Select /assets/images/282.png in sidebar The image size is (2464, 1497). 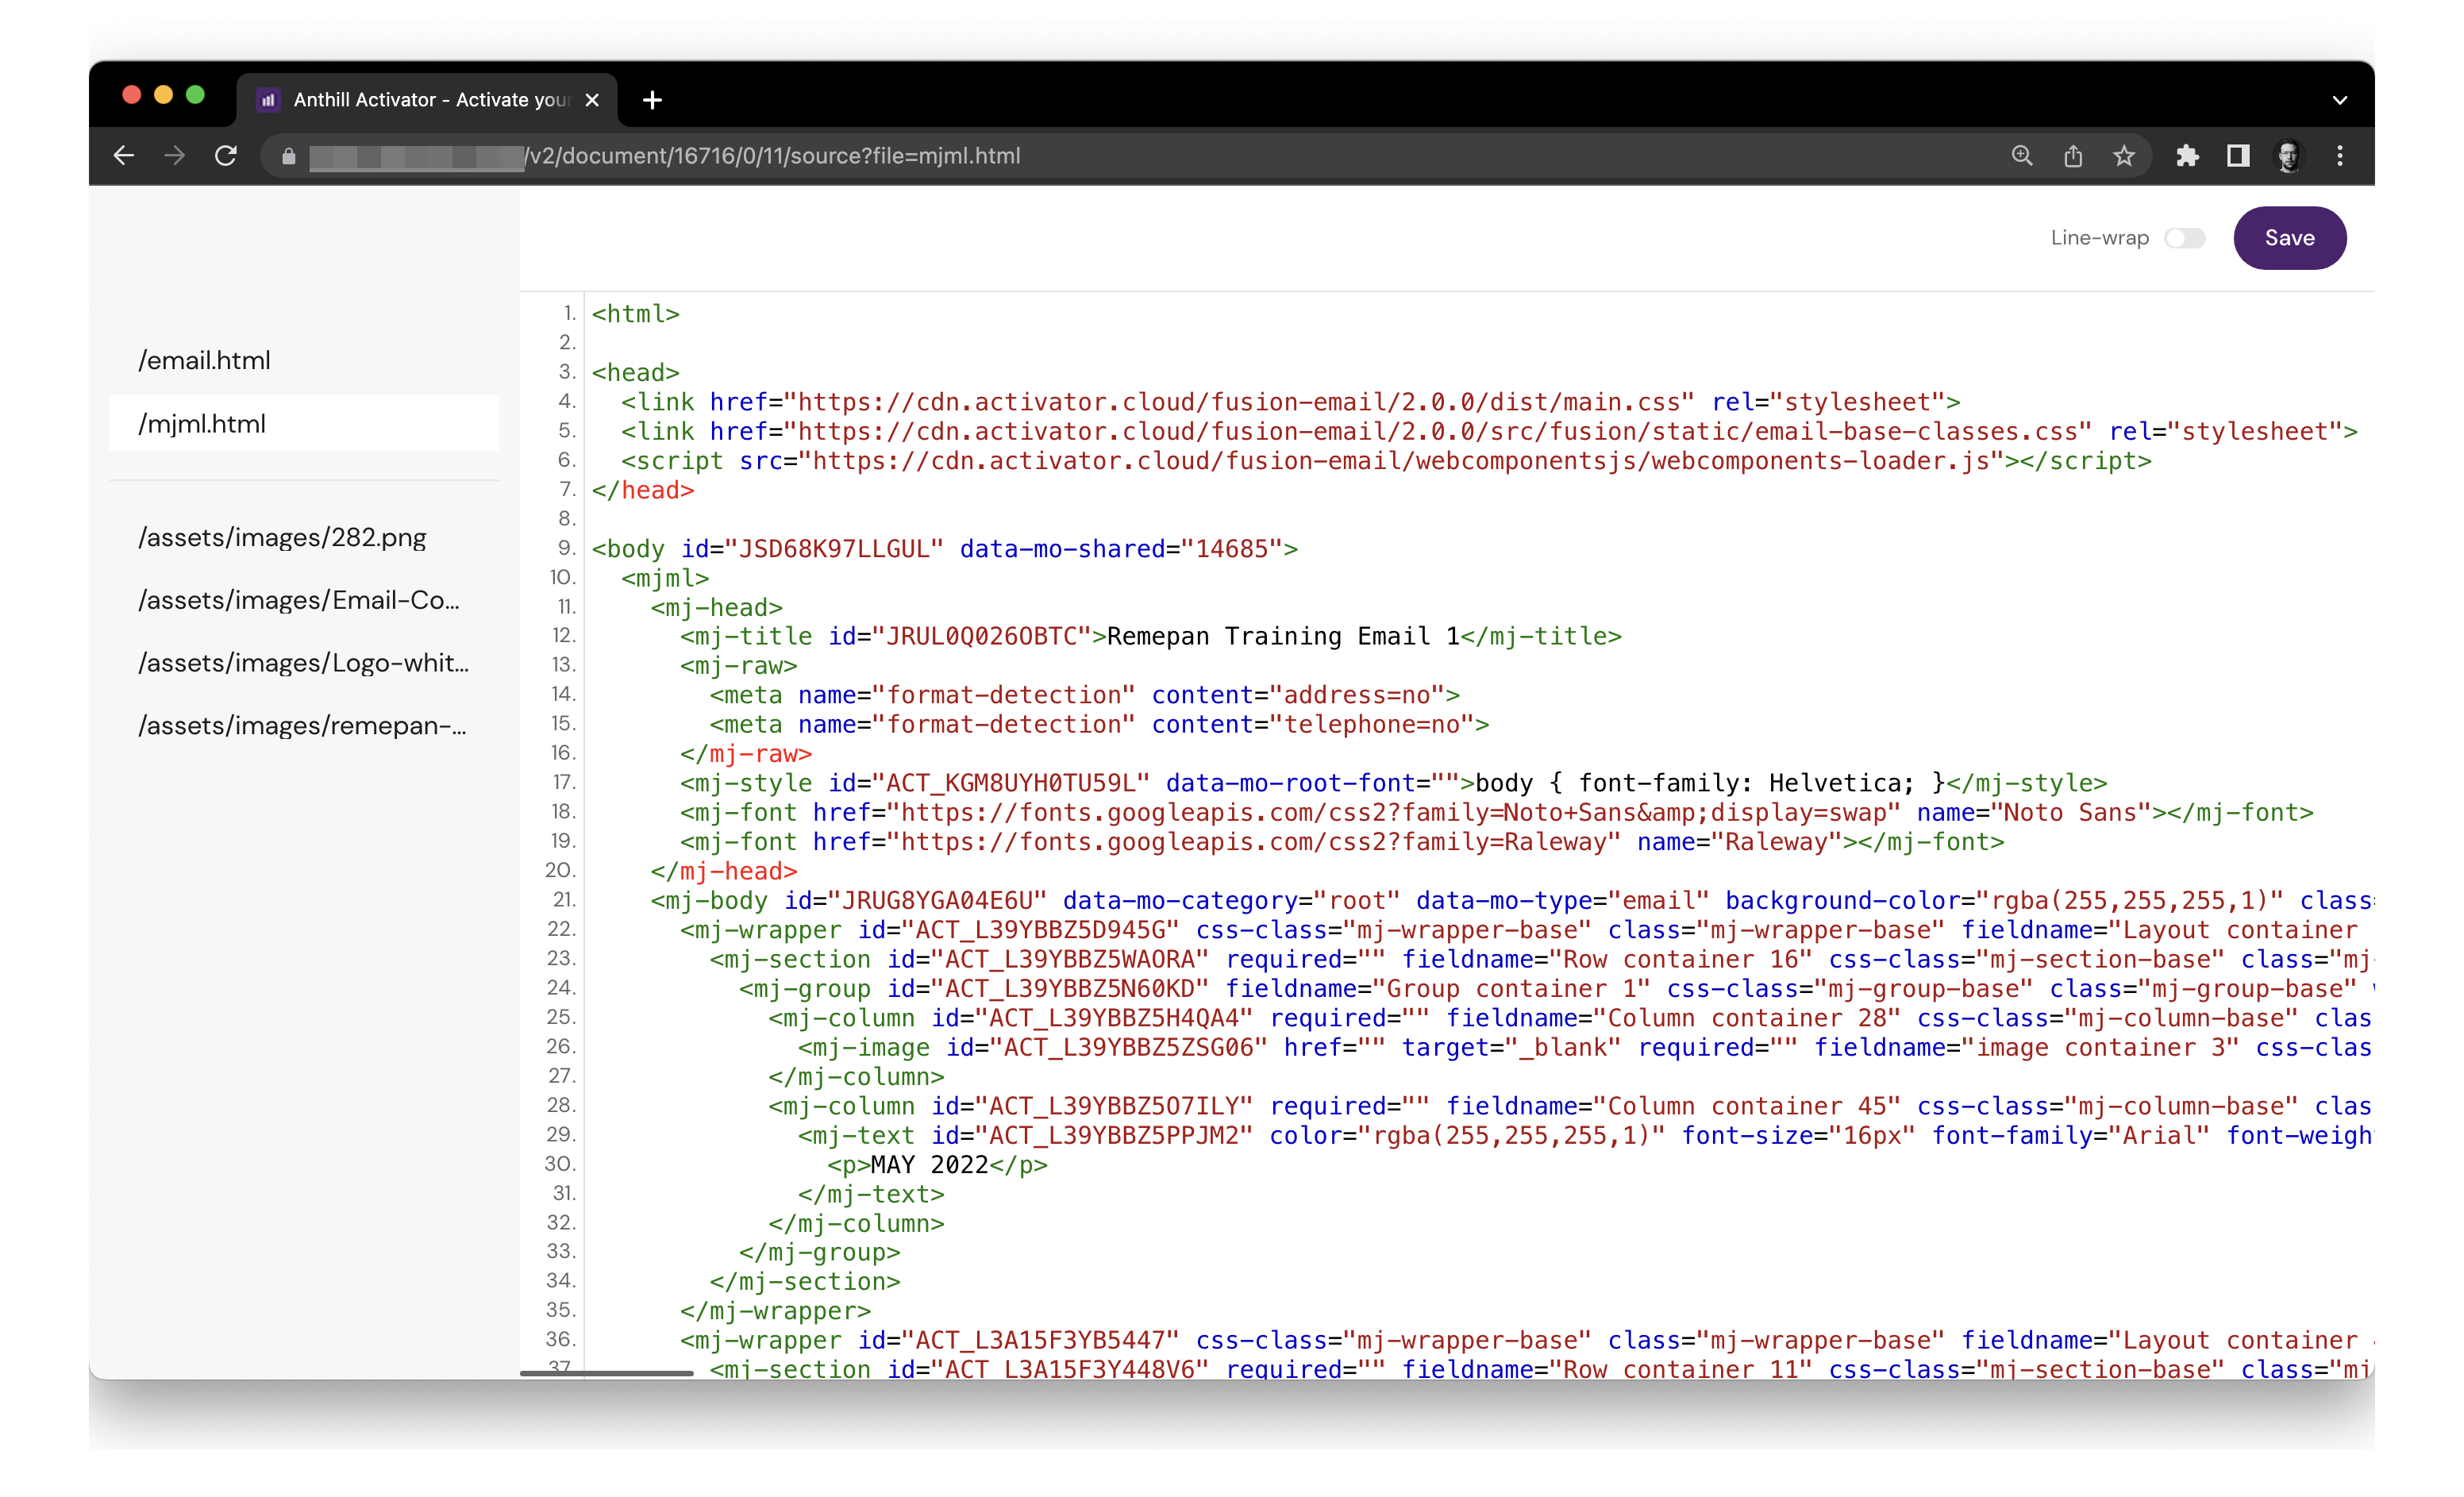(282, 537)
